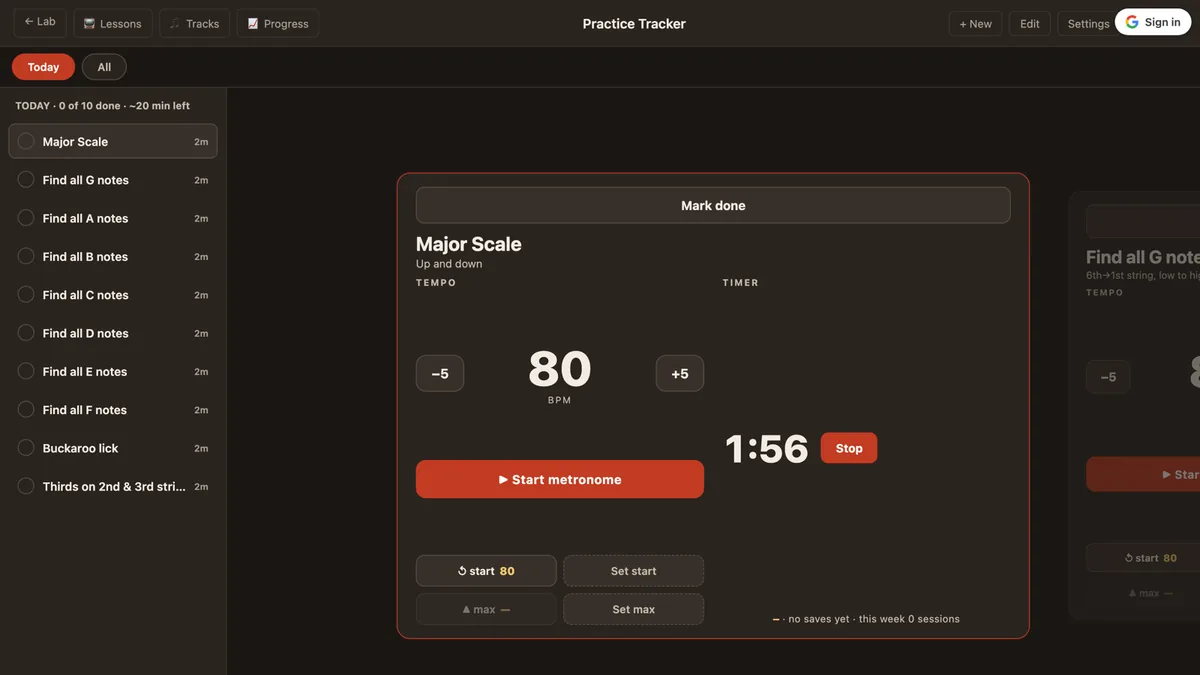This screenshot has height=675, width=1200.
Task: Select the Find all F notes text
Action: (x=85, y=410)
